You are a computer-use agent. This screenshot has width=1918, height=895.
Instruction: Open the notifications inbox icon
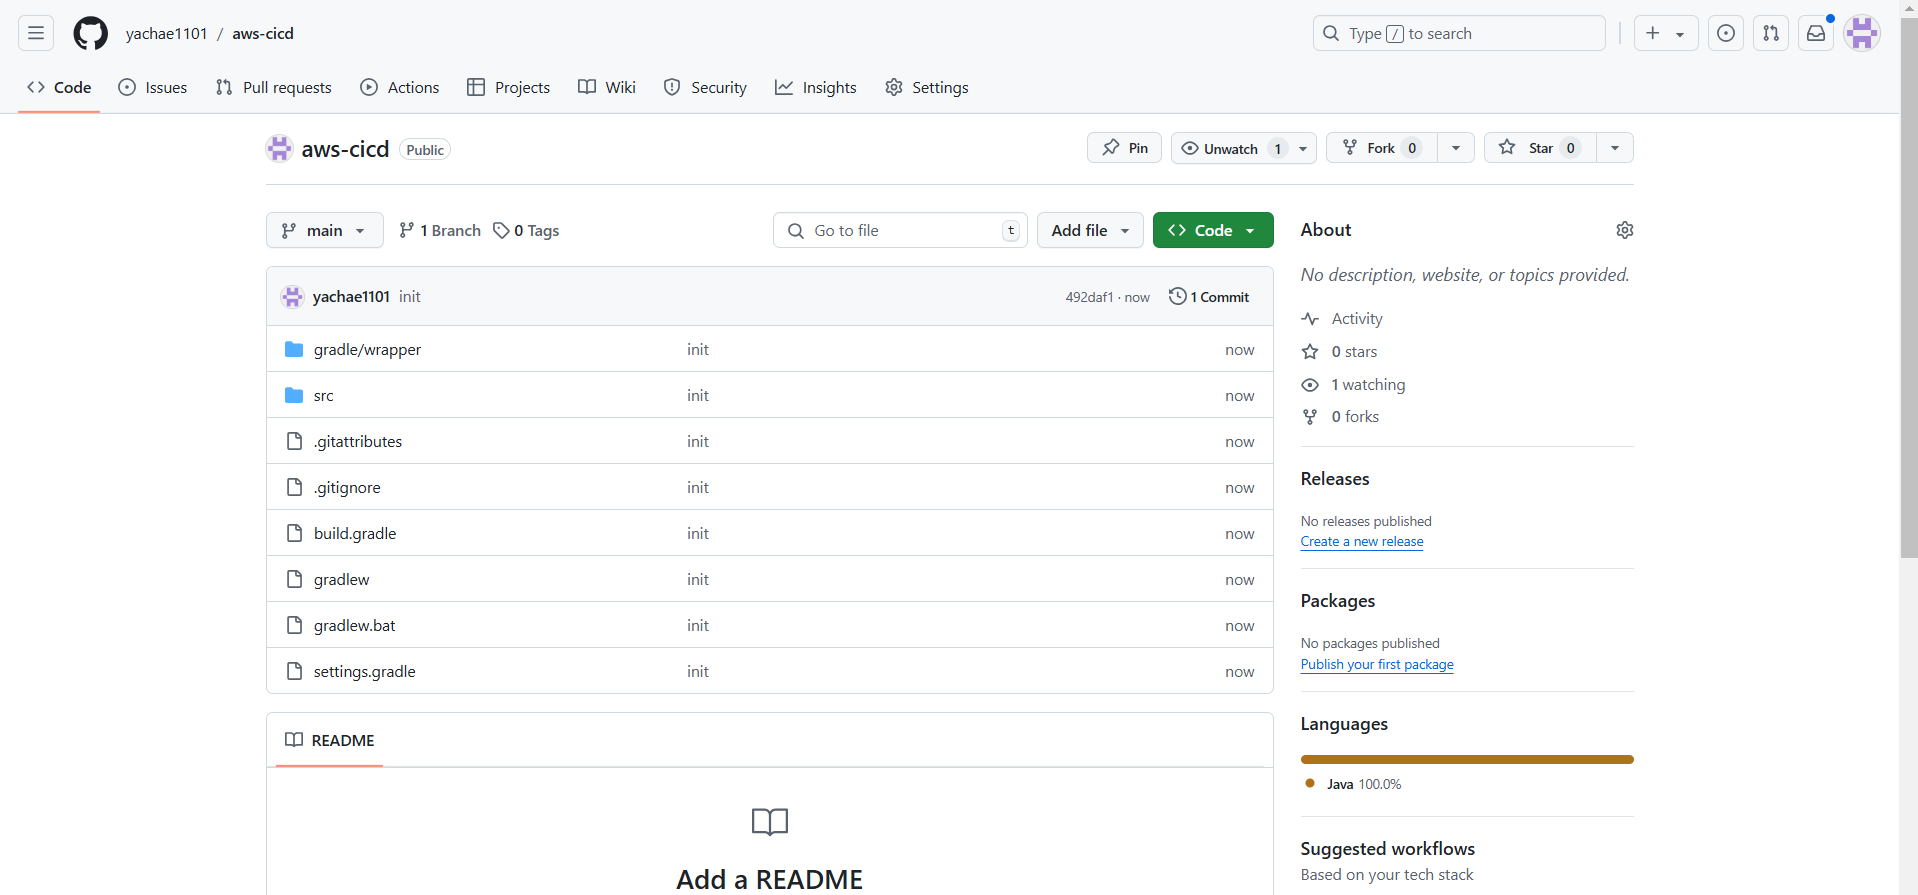(1816, 33)
